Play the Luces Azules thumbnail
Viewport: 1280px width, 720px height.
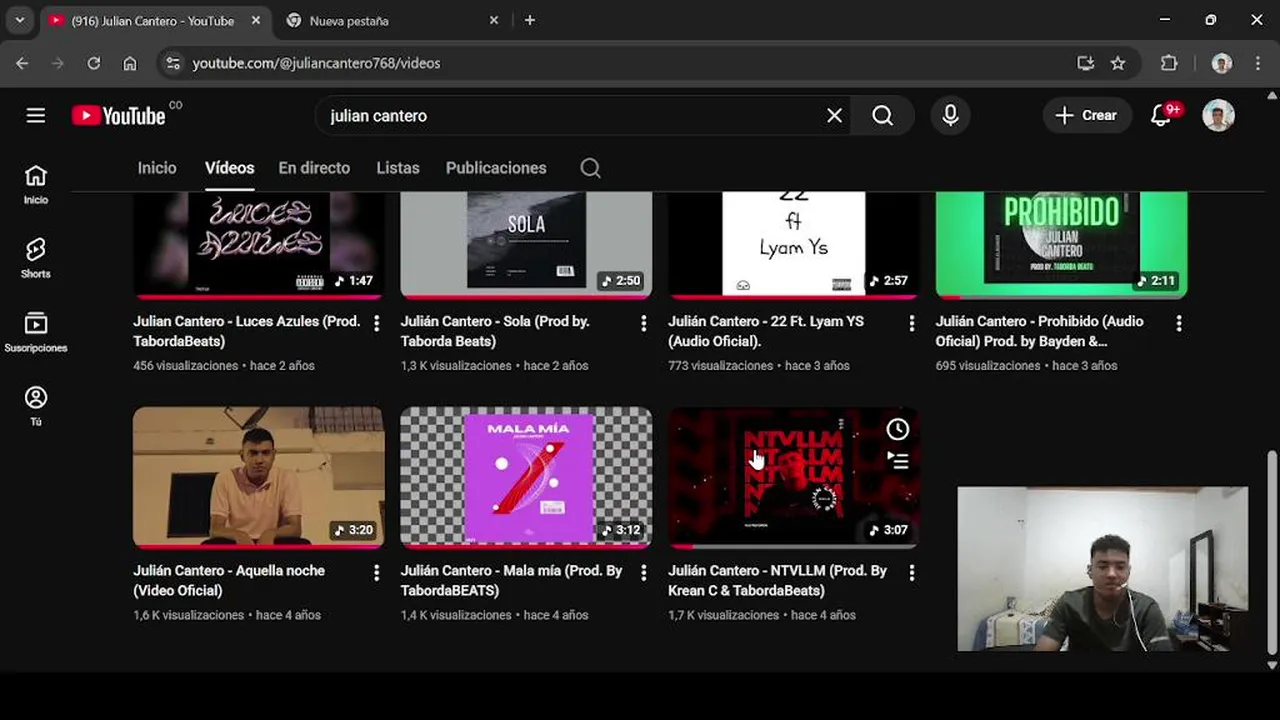(x=259, y=245)
